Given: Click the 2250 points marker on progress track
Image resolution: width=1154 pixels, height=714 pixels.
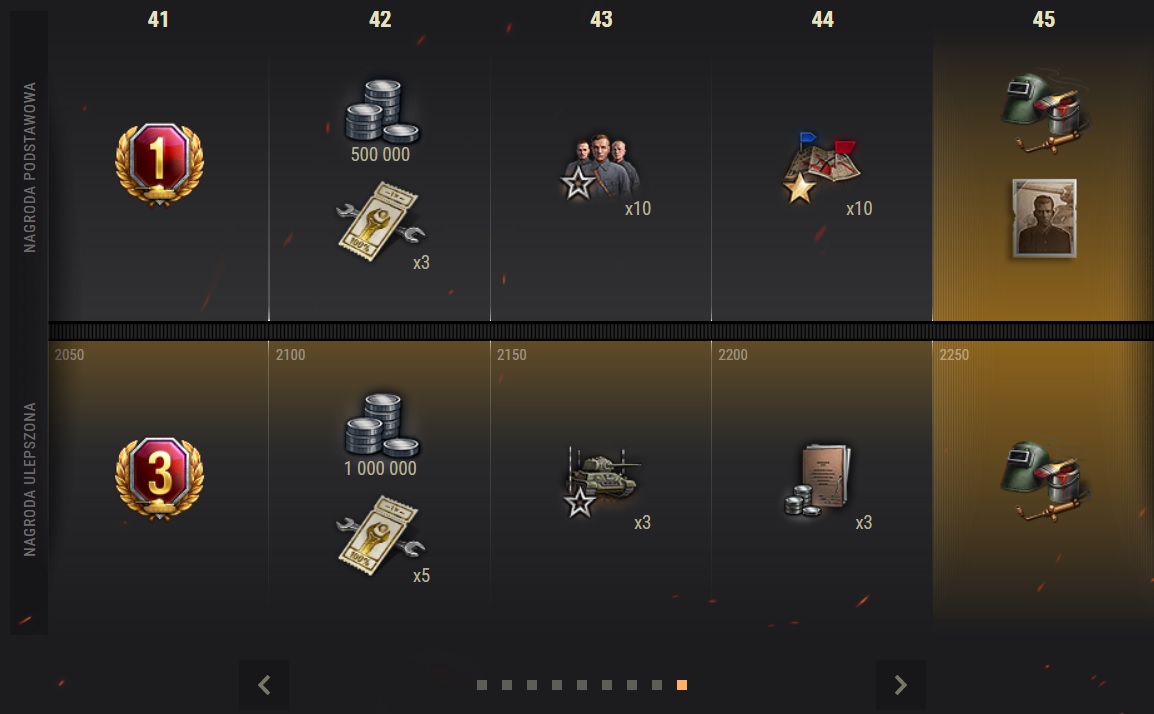Looking at the screenshot, I should (954, 355).
